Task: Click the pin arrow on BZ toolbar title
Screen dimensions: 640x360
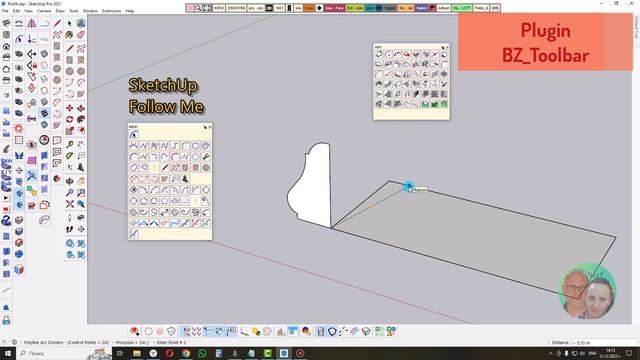Action: (x=205, y=127)
